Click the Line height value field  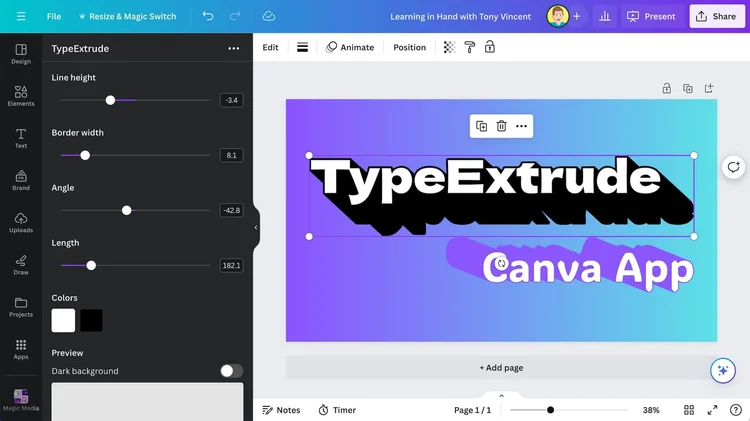232,100
